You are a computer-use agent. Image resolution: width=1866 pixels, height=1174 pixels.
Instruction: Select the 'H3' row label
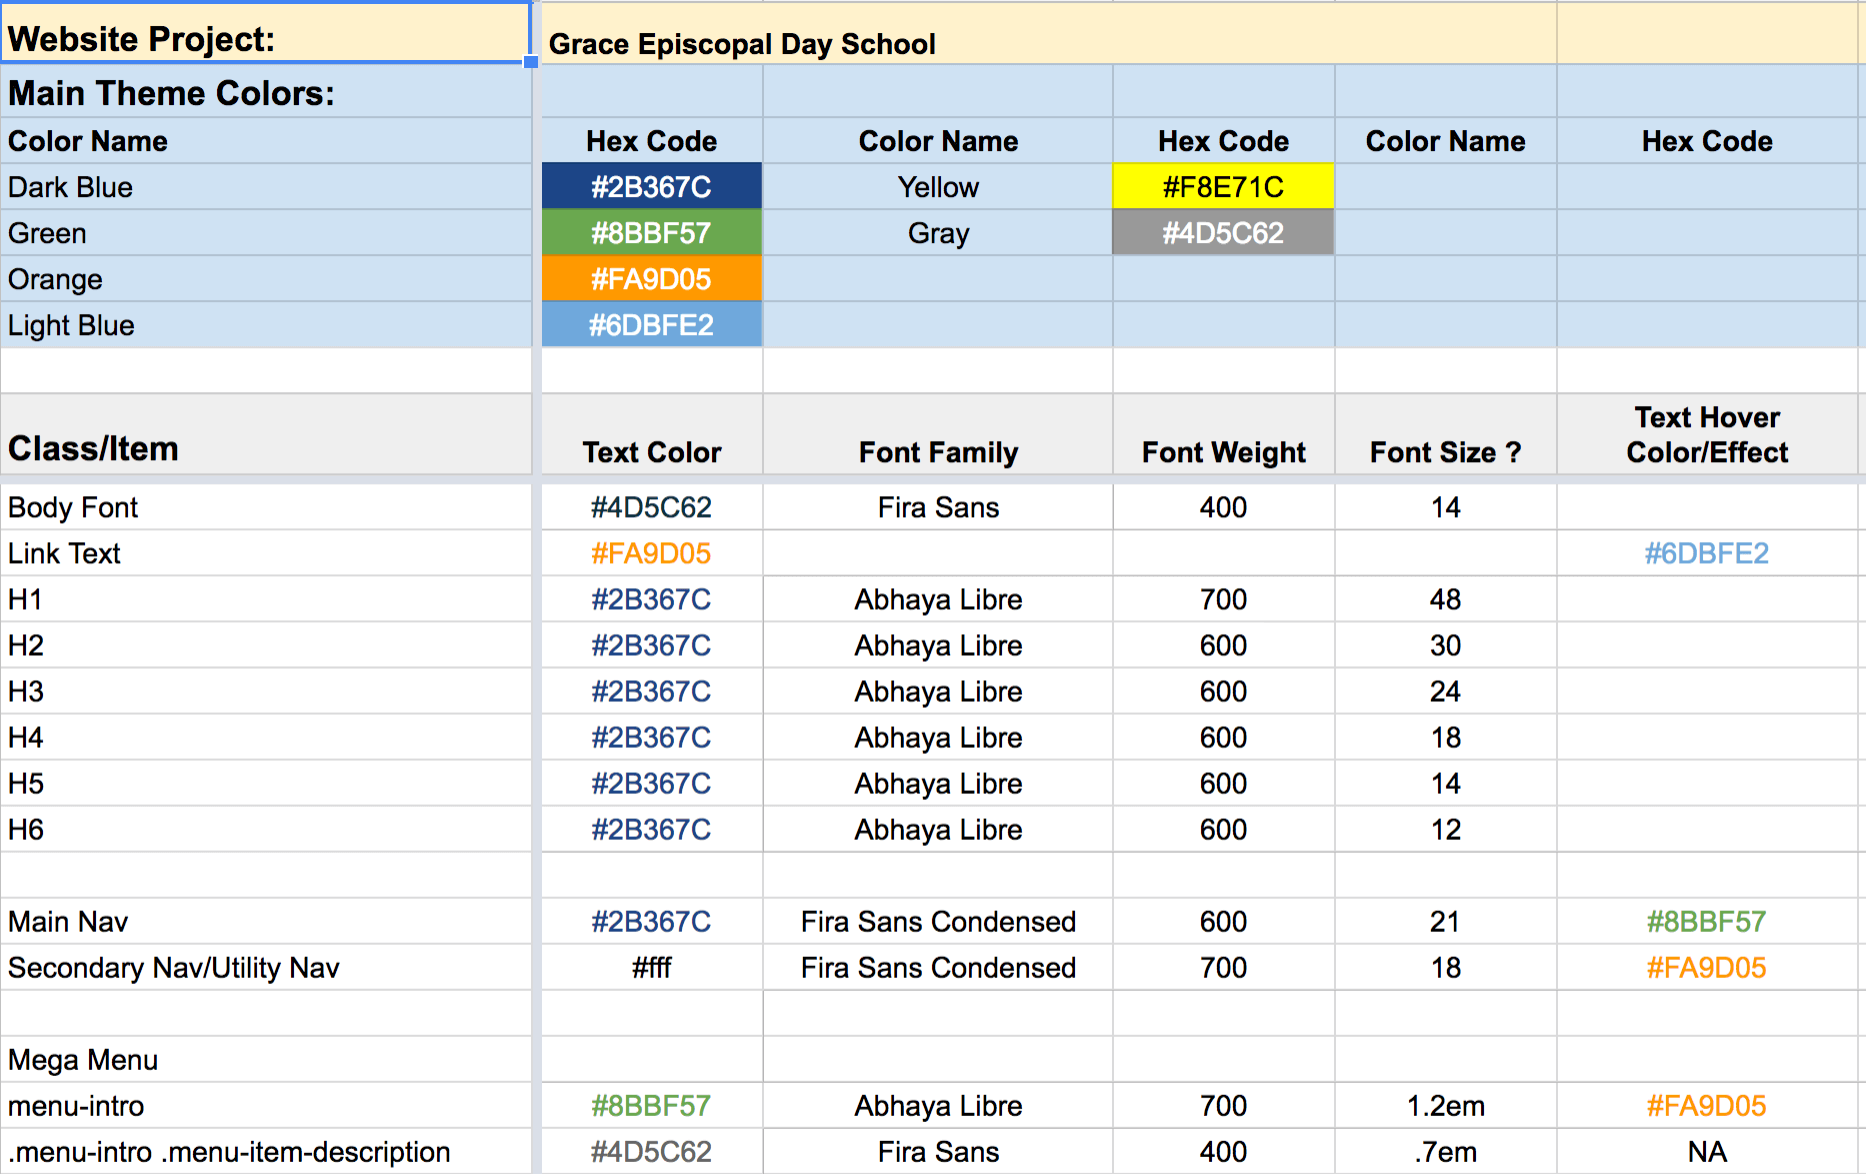(266, 691)
